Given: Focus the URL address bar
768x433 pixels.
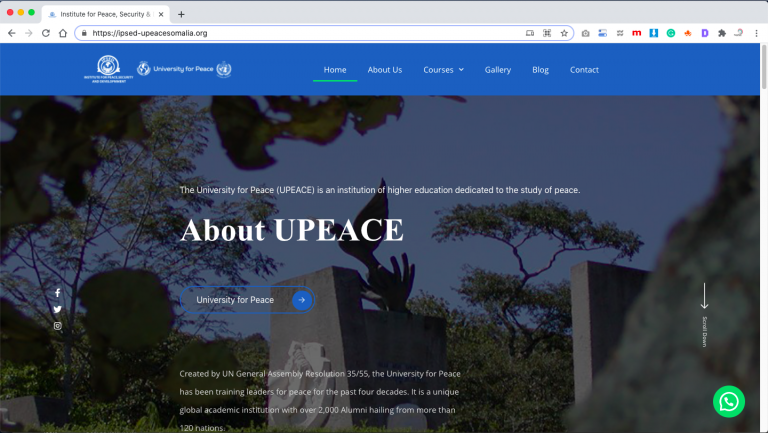Looking at the screenshot, I should tap(300, 33).
